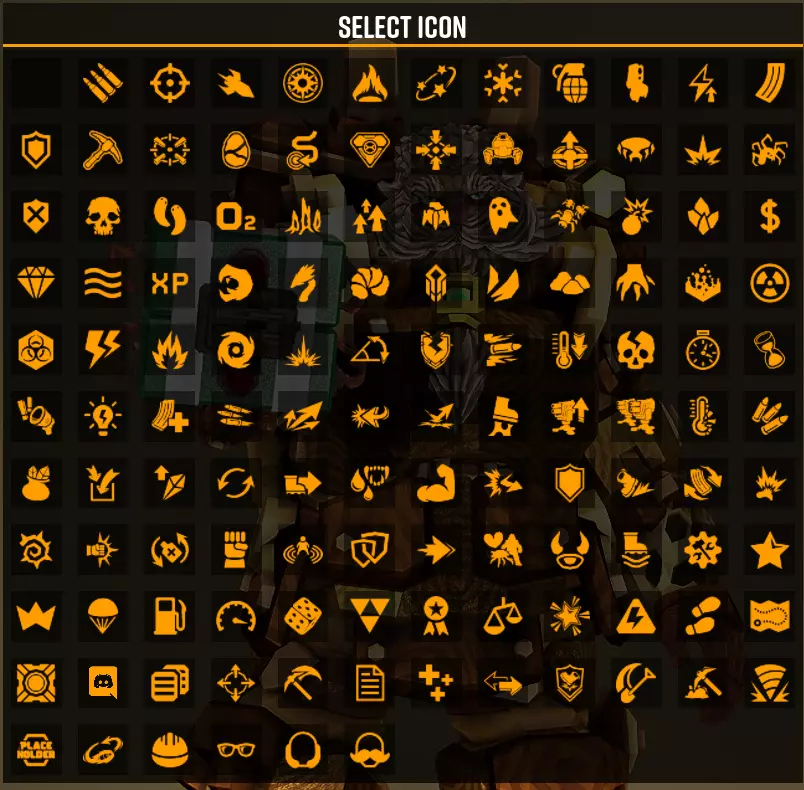Choose the balance scales icon
Image resolution: width=804 pixels, height=790 pixels.
tap(502, 616)
